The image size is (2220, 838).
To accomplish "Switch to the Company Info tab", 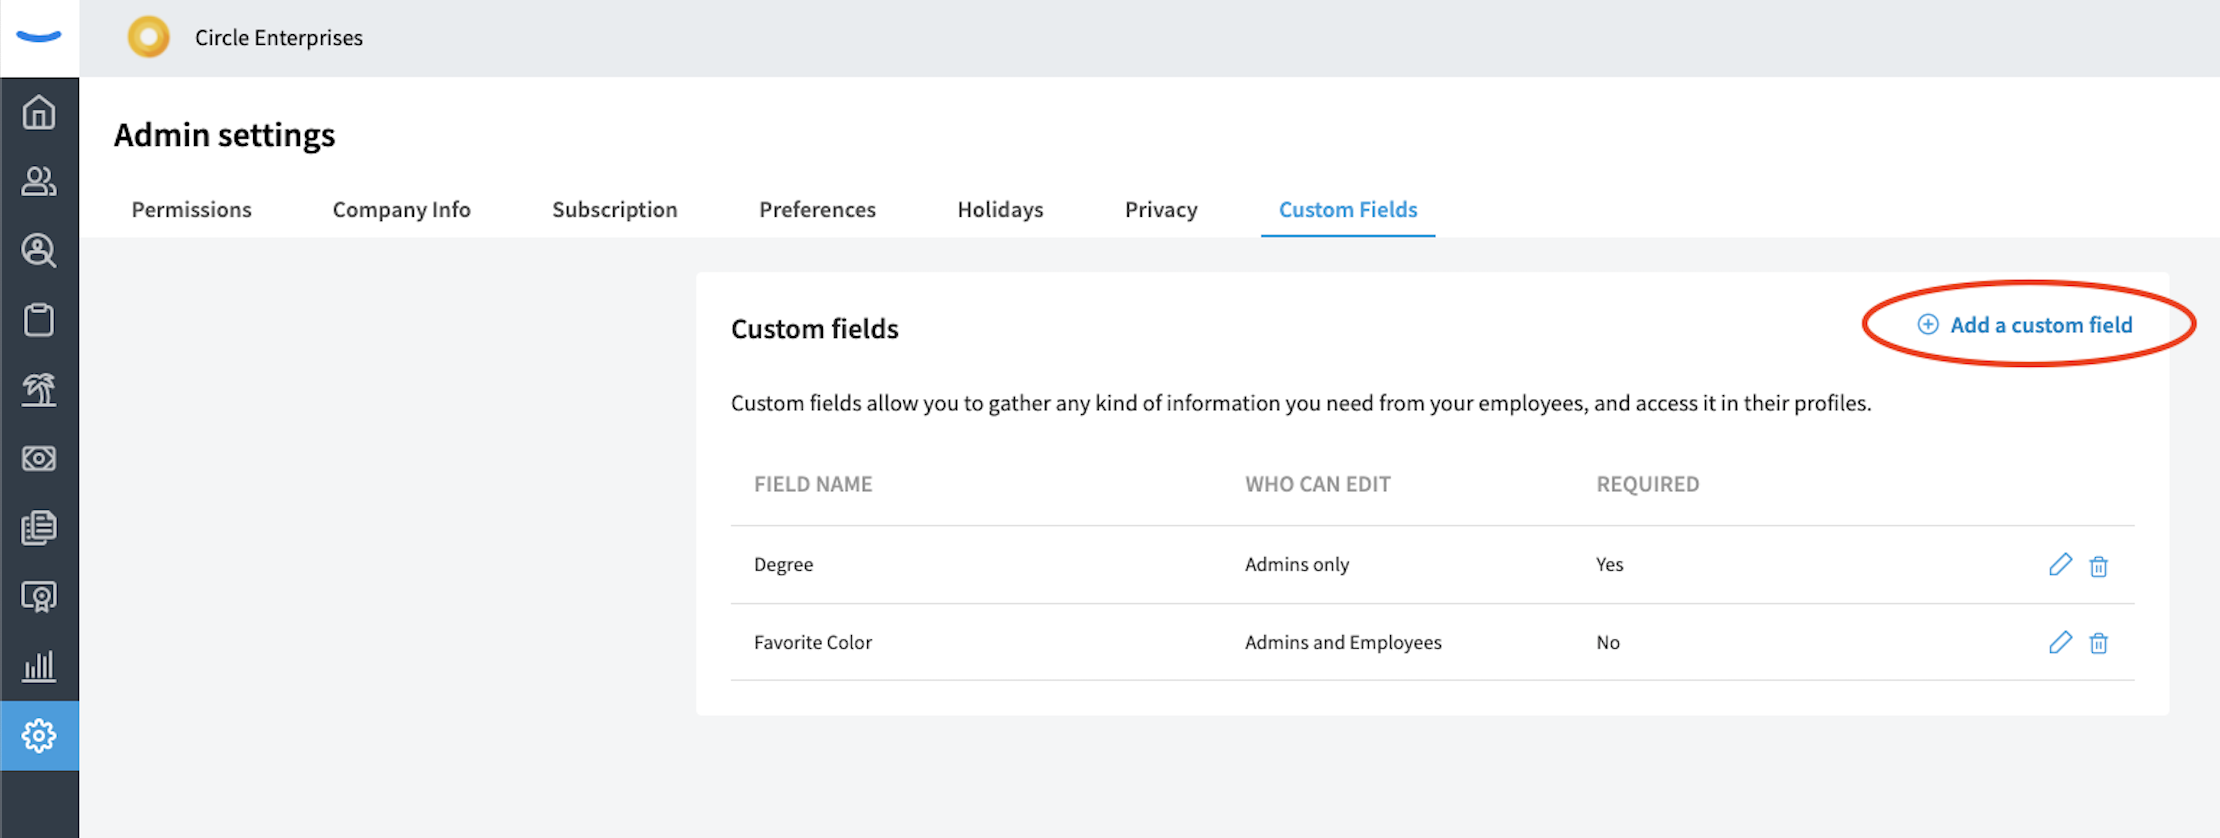I will tap(402, 209).
